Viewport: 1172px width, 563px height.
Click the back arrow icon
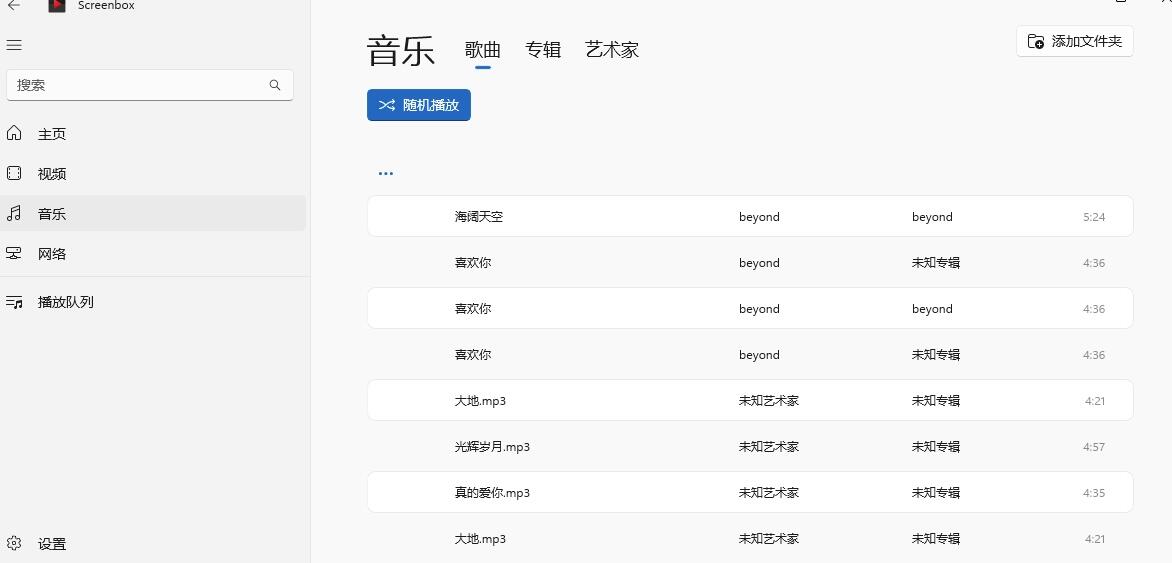pos(13,5)
